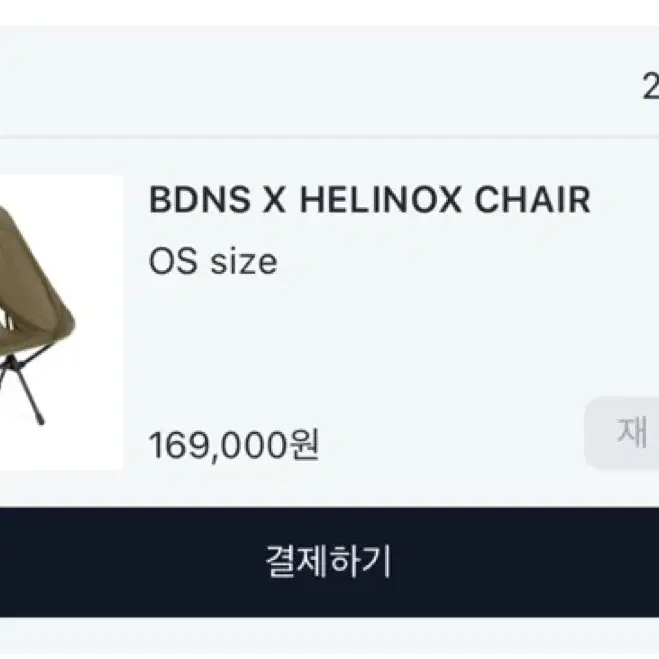Click the word BDNS in product name
The image size is (659, 659).
(200, 200)
